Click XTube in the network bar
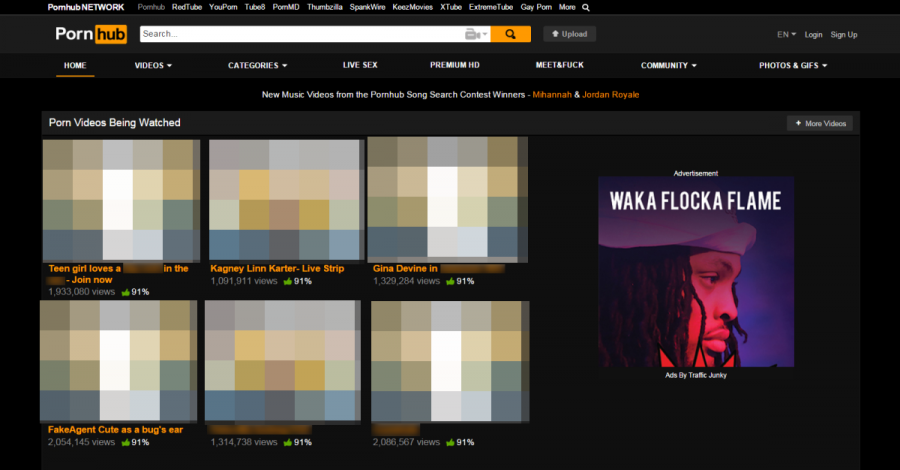This screenshot has height=470, width=900. 451,7
